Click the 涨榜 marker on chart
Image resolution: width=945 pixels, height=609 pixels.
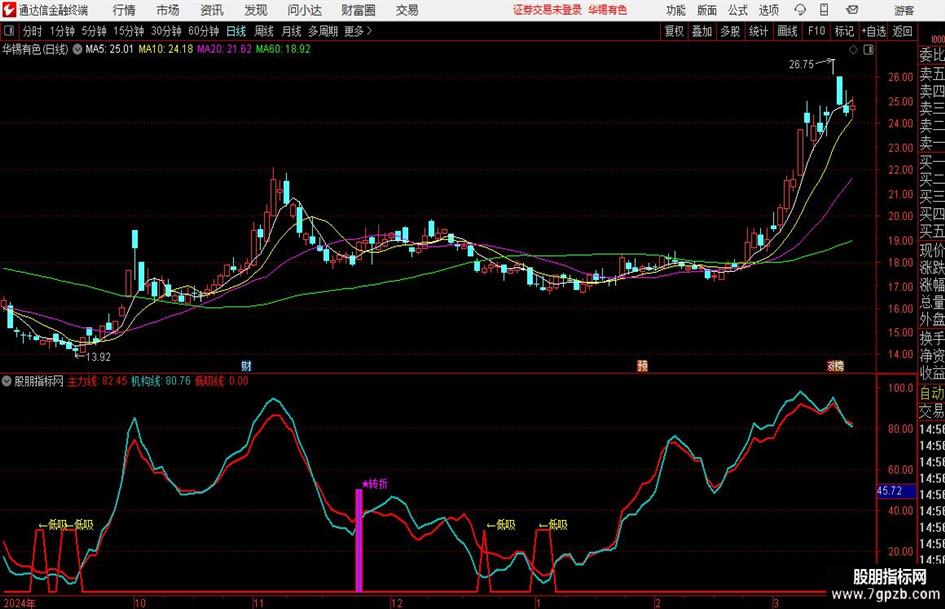pyautogui.click(x=835, y=365)
